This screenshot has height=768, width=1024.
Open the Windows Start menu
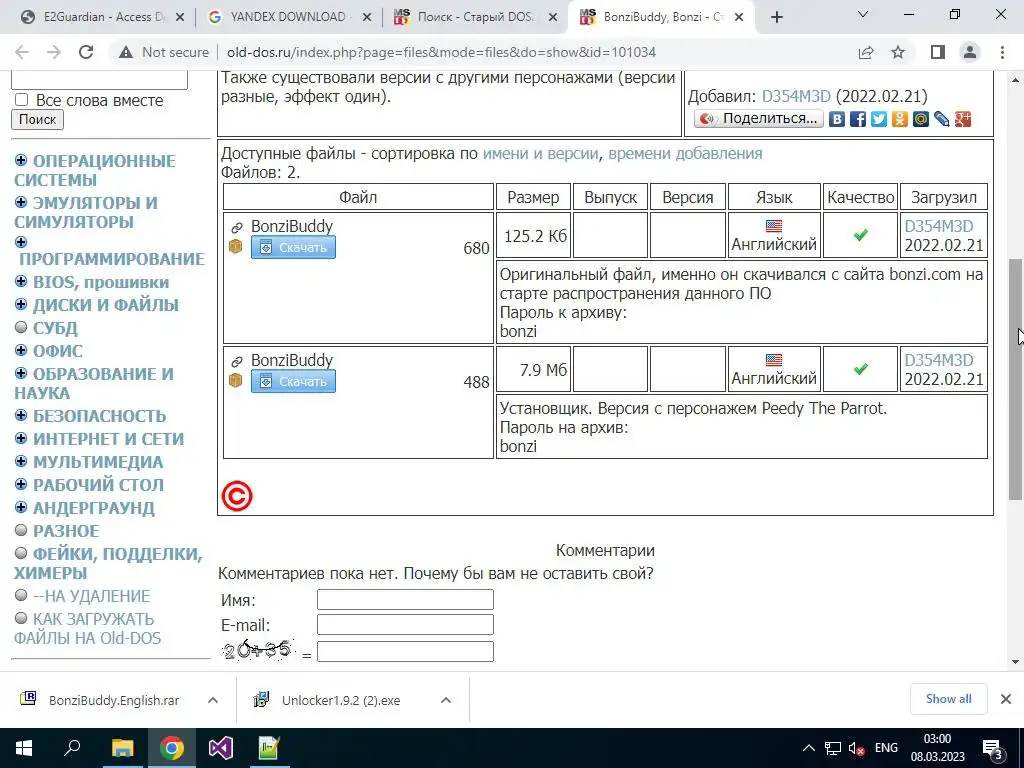[x=24, y=748]
